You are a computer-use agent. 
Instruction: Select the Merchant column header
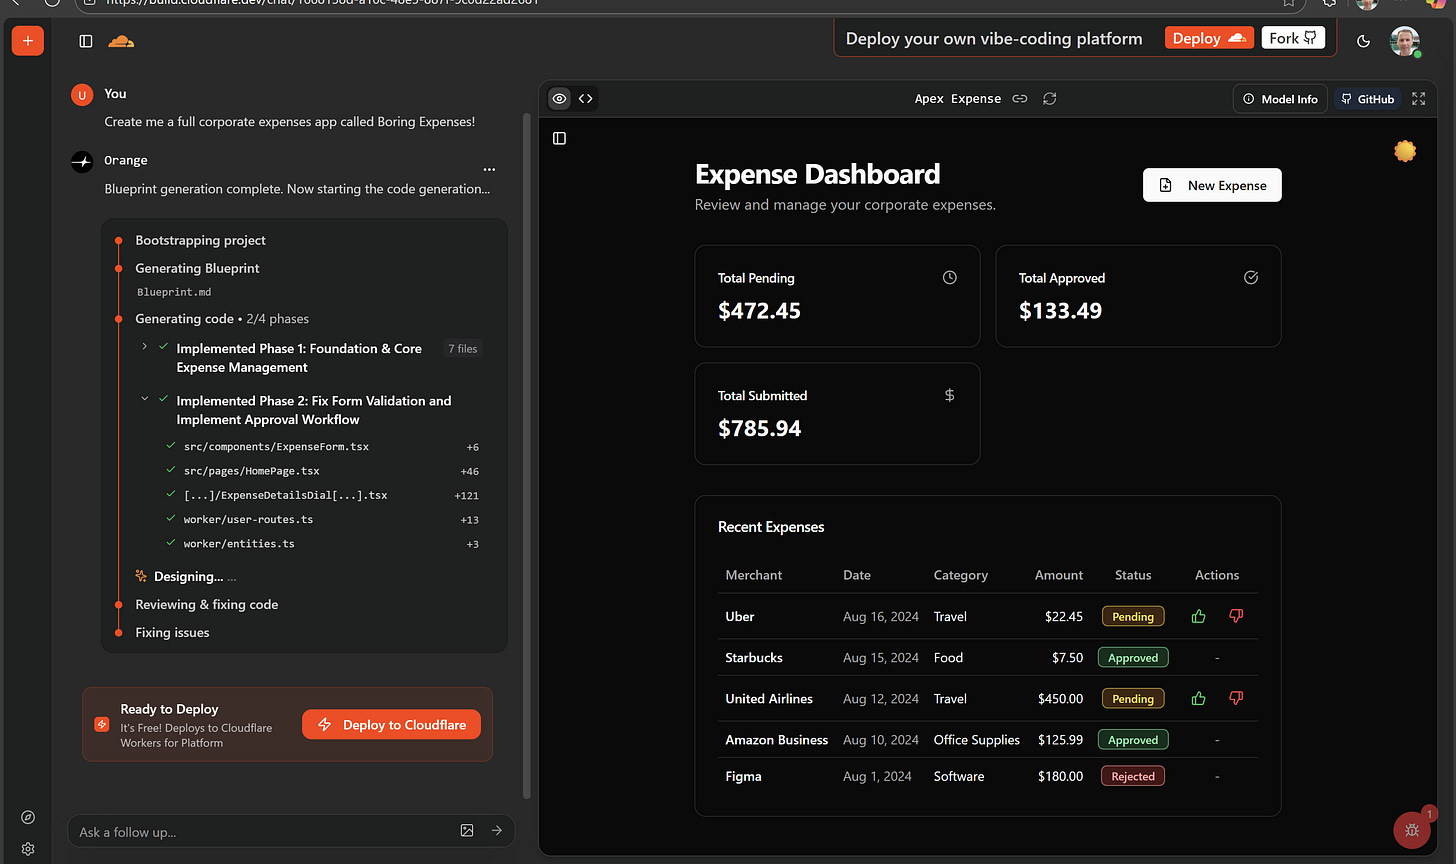click(x=754, y=575)
